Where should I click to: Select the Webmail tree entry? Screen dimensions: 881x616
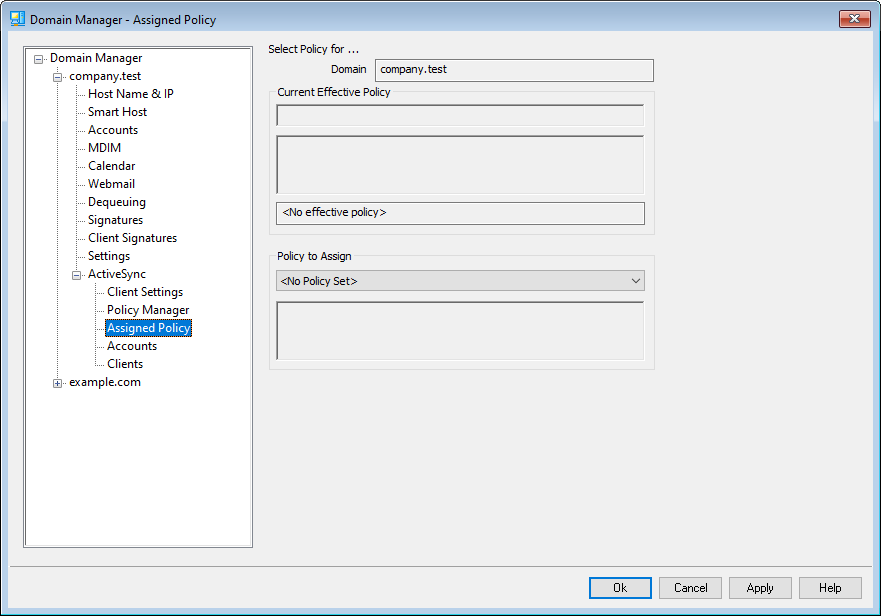[111, 184]
